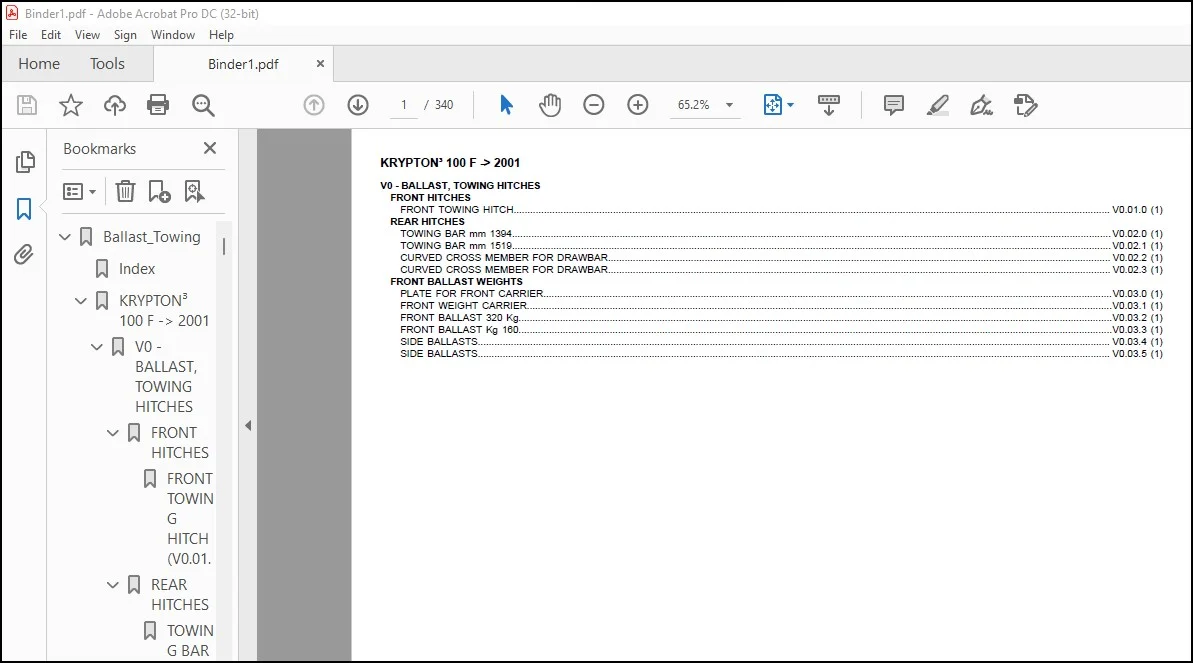Open TOWING BAR mm 1519 entry

781,246
